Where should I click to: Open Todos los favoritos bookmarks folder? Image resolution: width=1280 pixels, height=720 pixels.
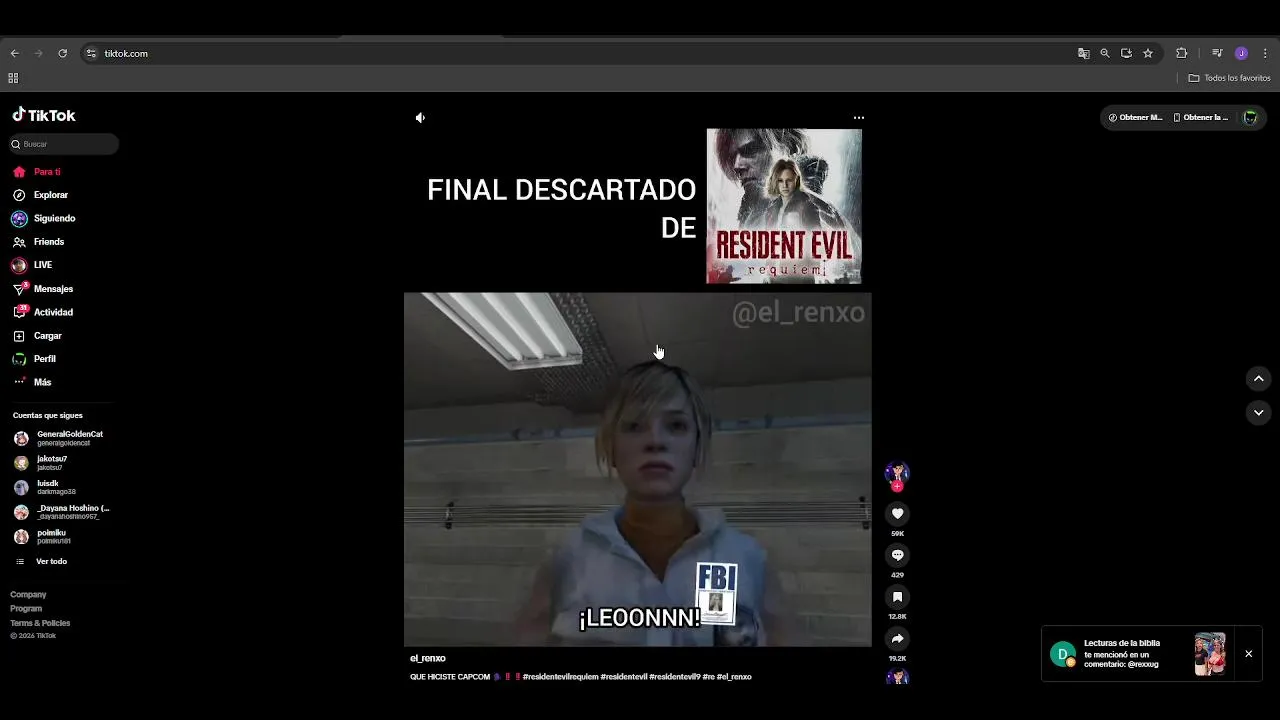[x=1230, y=78]
